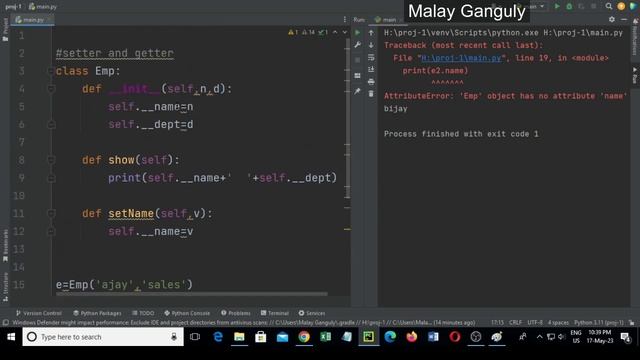The width and height of the screenshot is (640, 360).
Task: Collapse the show method fold marker
Action: point(51,160)
